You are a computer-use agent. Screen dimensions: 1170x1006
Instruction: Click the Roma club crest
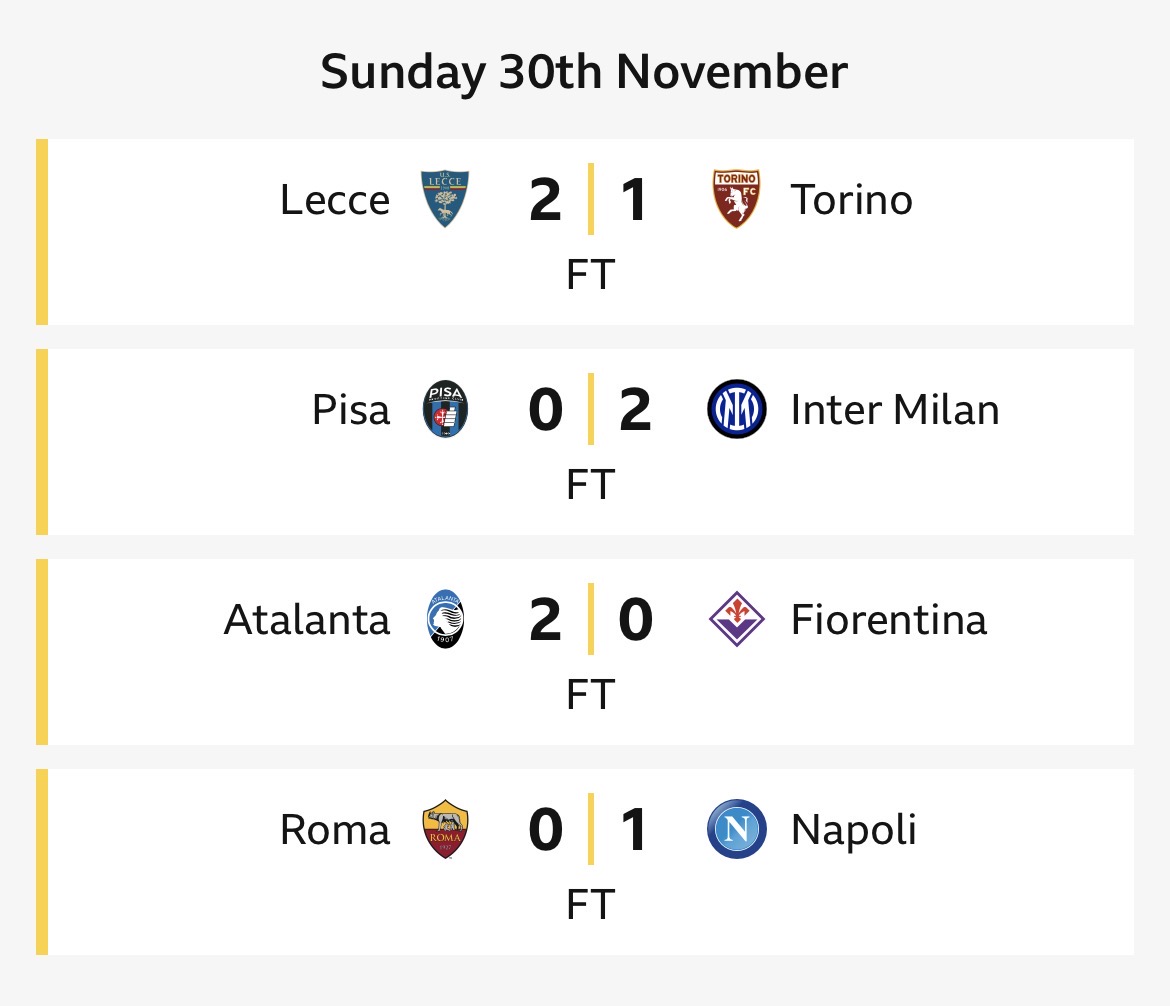point(445,829)
